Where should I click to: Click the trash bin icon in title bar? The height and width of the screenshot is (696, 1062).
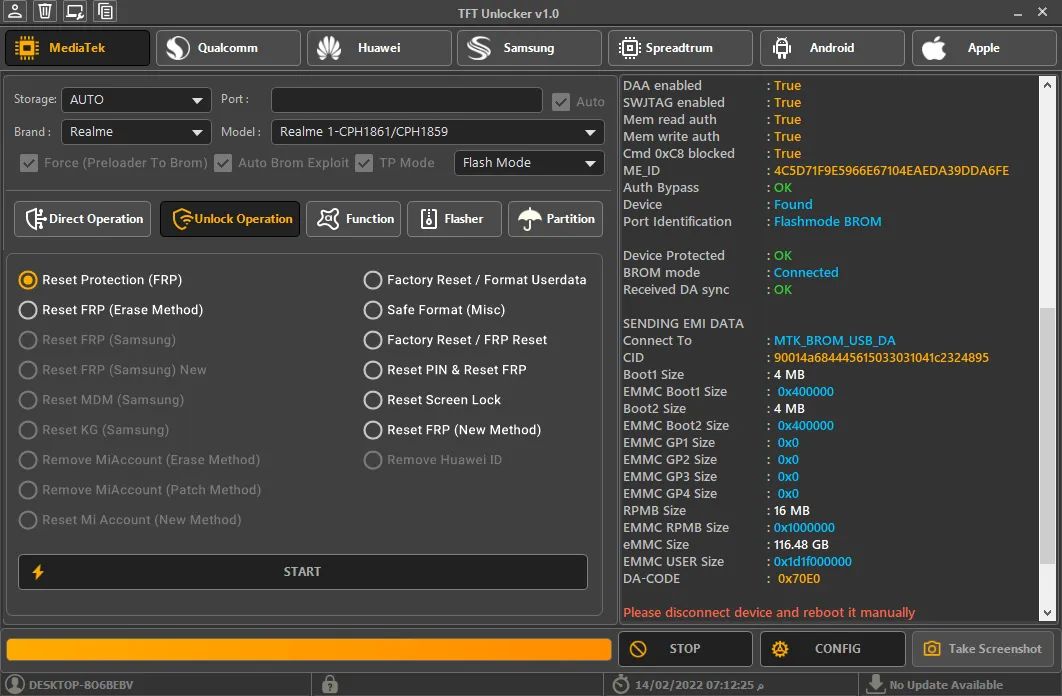coord(45,11)
